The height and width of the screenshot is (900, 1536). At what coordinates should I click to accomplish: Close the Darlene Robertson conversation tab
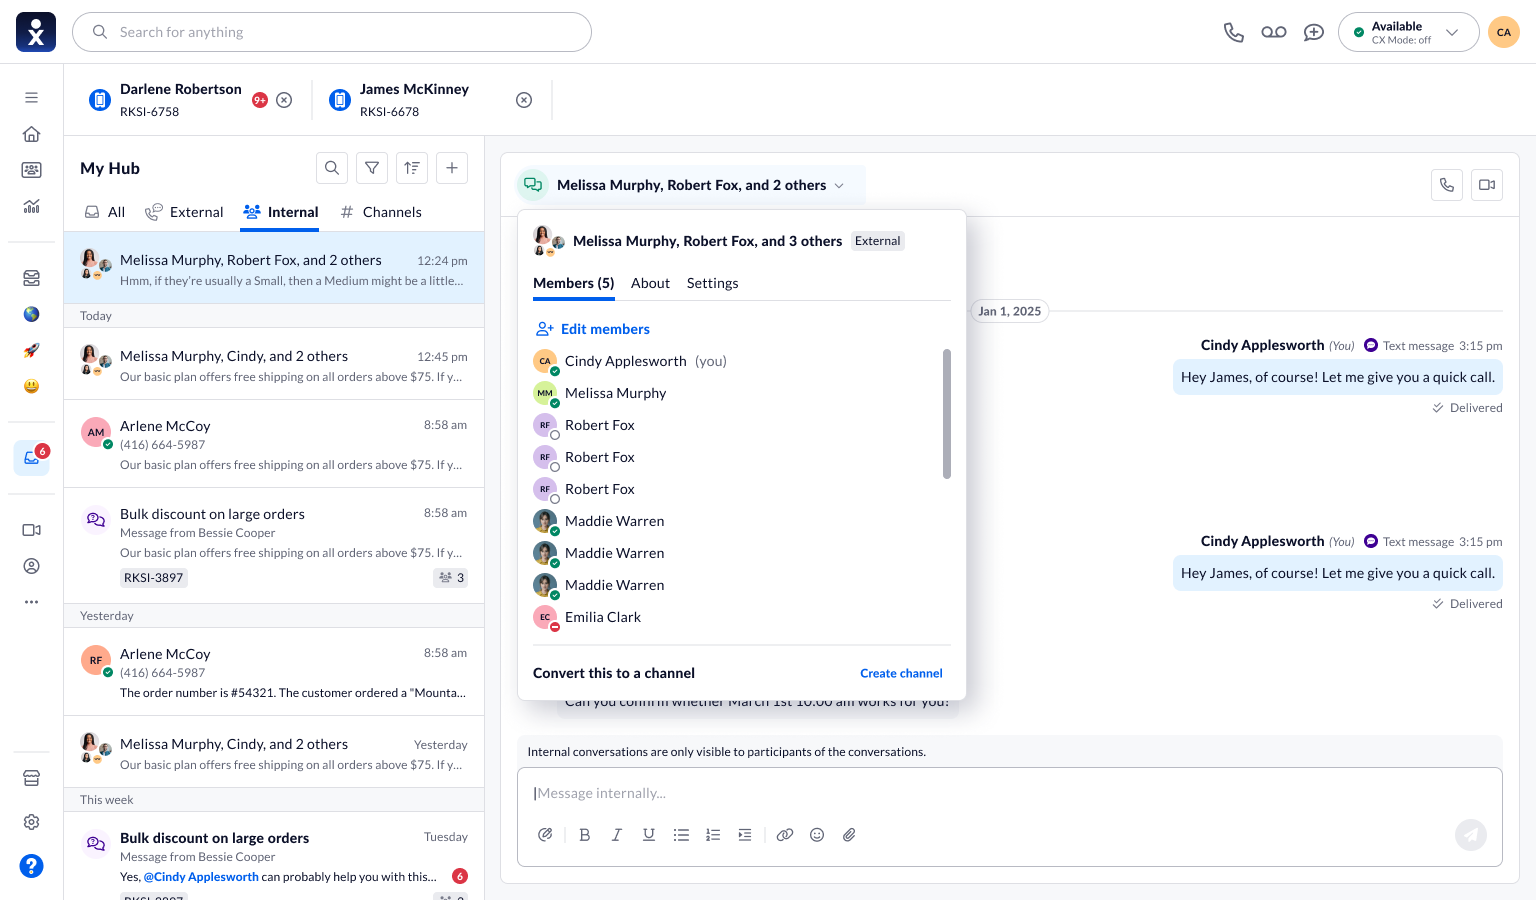(x=284, y=100)
